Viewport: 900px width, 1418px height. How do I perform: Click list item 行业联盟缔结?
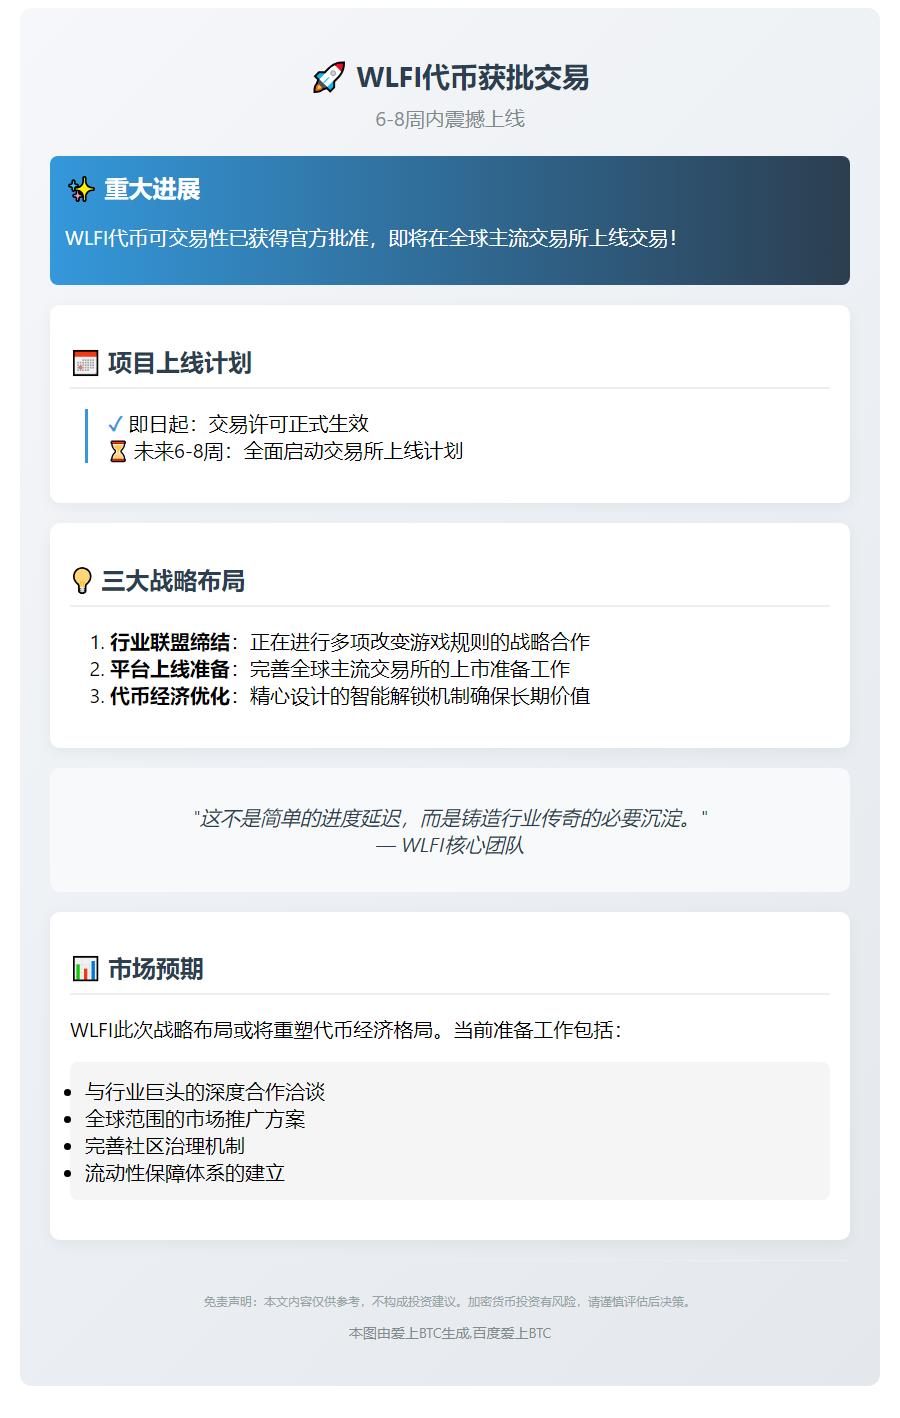350,642
